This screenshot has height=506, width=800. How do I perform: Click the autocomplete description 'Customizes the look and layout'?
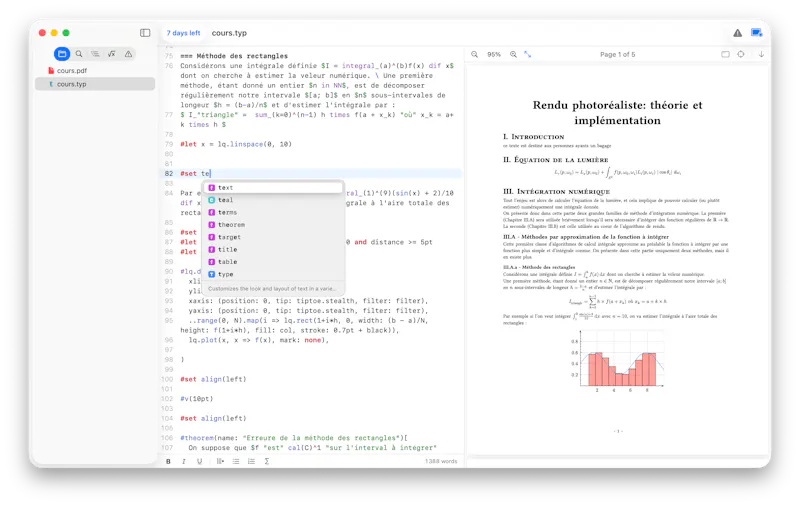tap(272, 289)
